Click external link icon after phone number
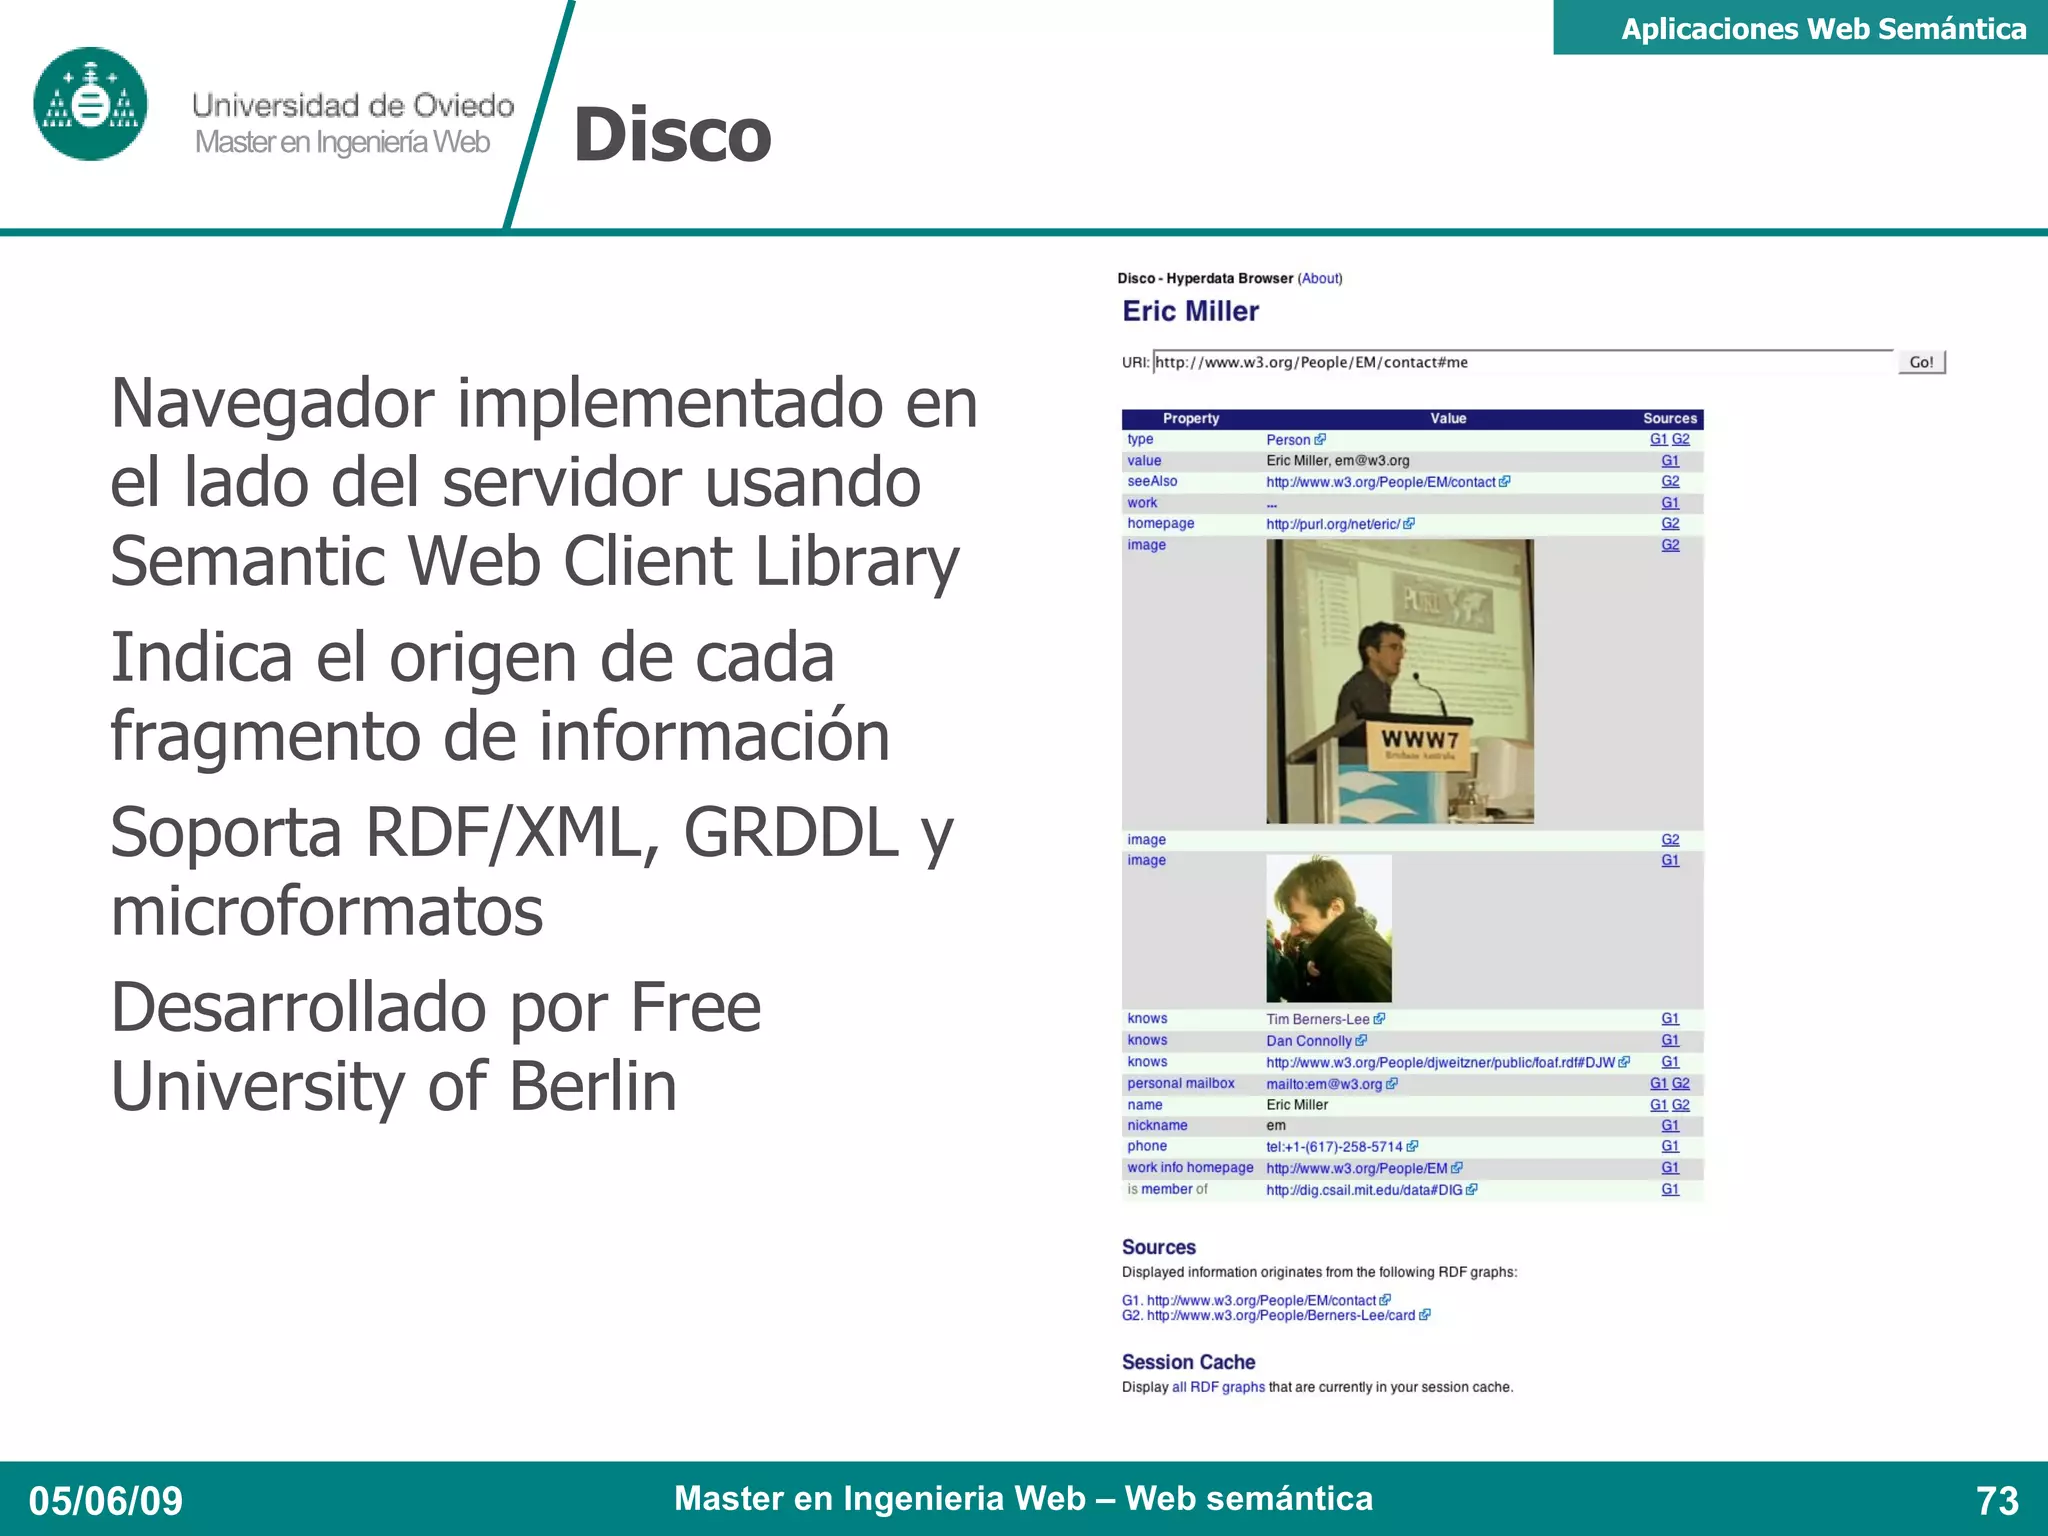 click(x=1412, y=1147)
